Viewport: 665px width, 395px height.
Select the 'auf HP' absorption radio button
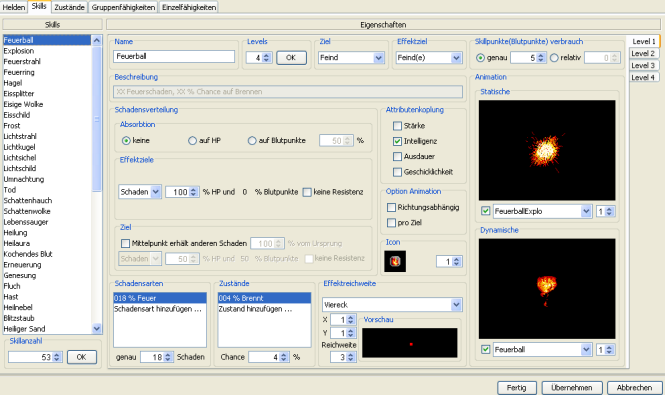click(193, 140)
